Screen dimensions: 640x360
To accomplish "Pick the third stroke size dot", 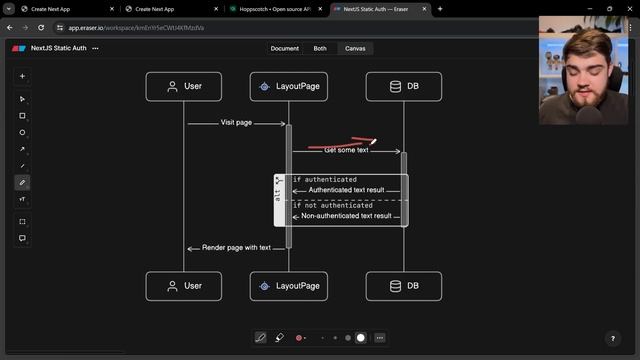I will tap(348, 338).
